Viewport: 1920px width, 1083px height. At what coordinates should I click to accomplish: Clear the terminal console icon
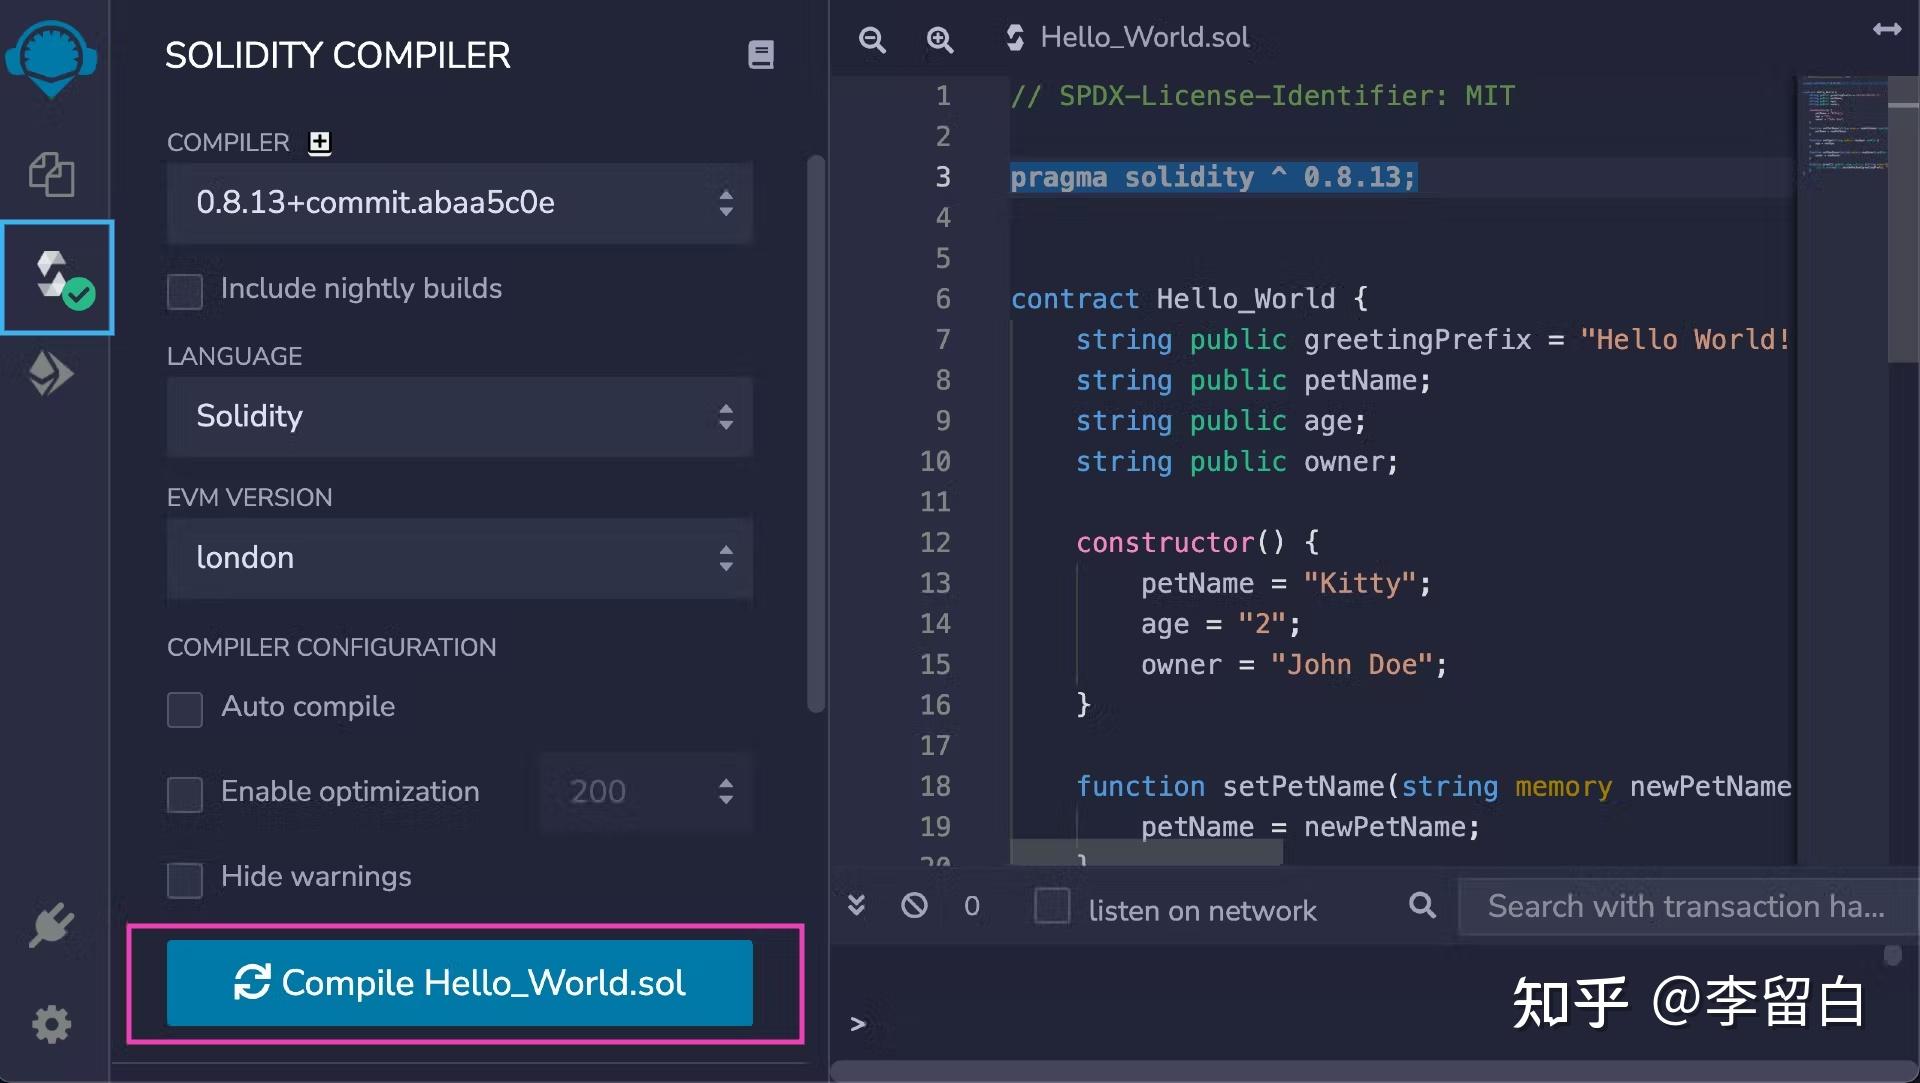[914, 906]
